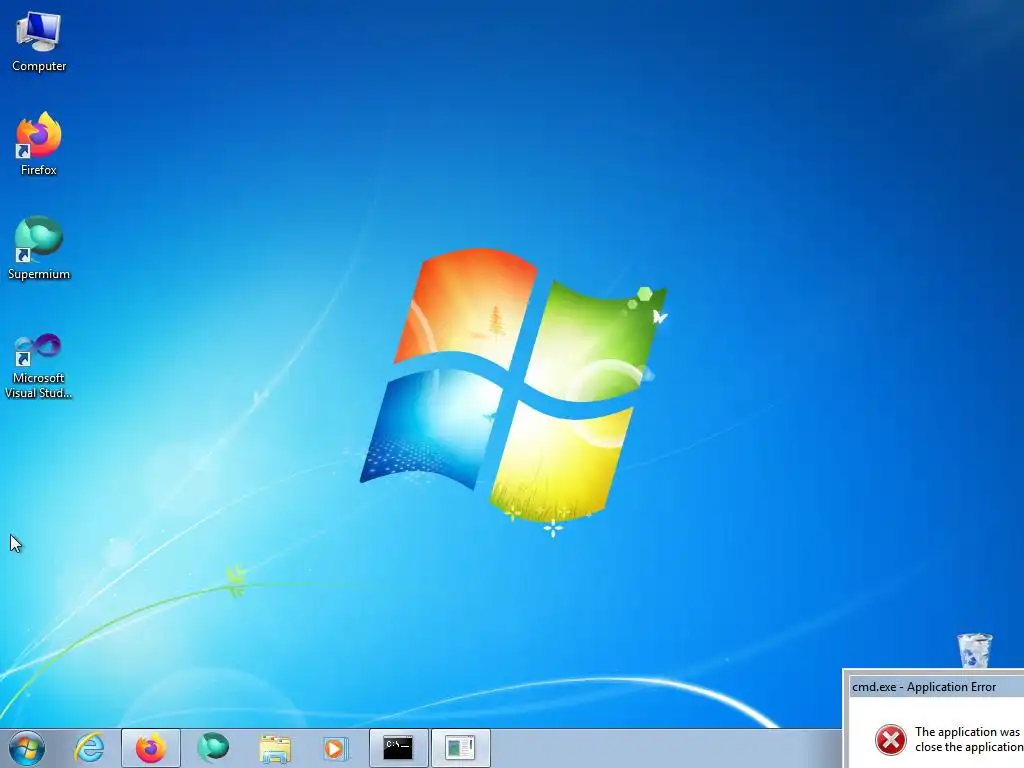
Task: Open Windows Media Player from the taskbar
Action: [x=336, y=748]
